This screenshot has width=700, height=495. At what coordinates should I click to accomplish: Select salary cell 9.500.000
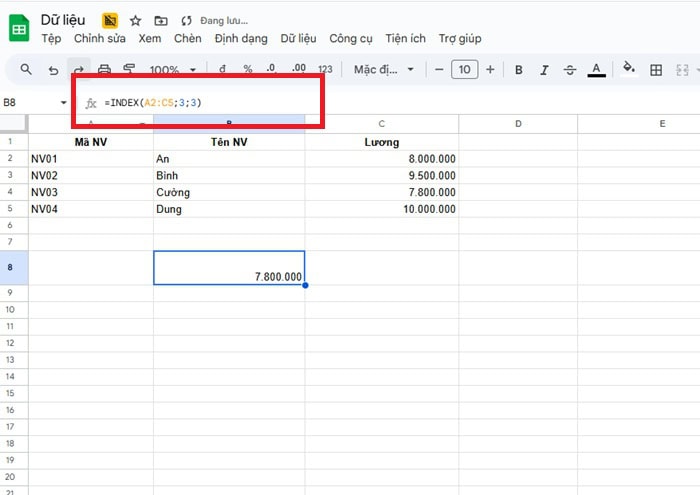click(x=382, y=175)
